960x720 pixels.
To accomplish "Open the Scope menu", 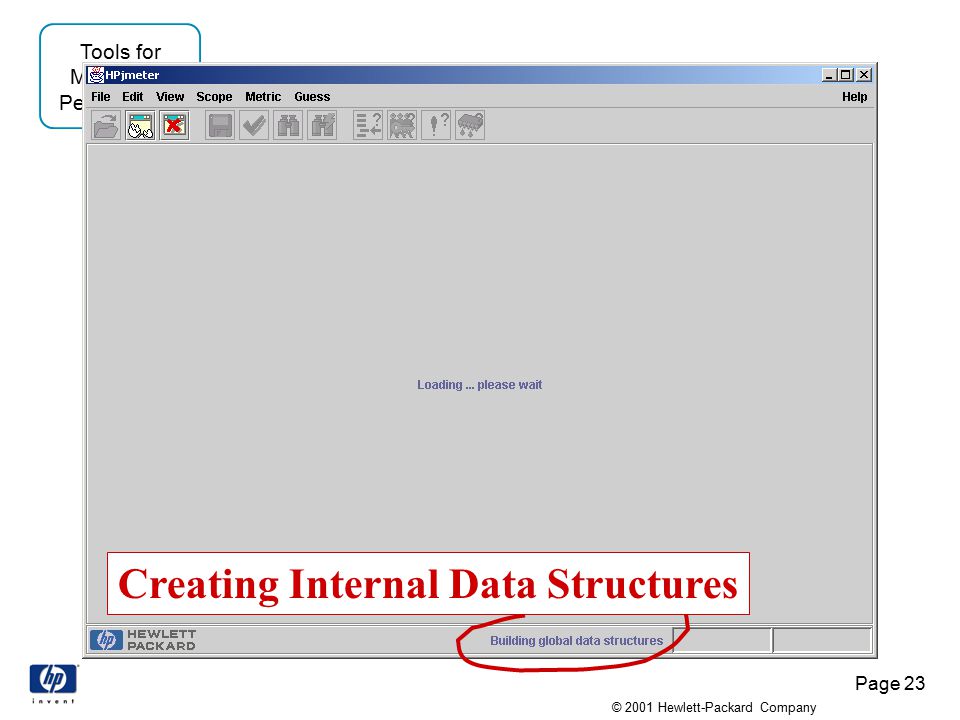I will click(214, 97).
